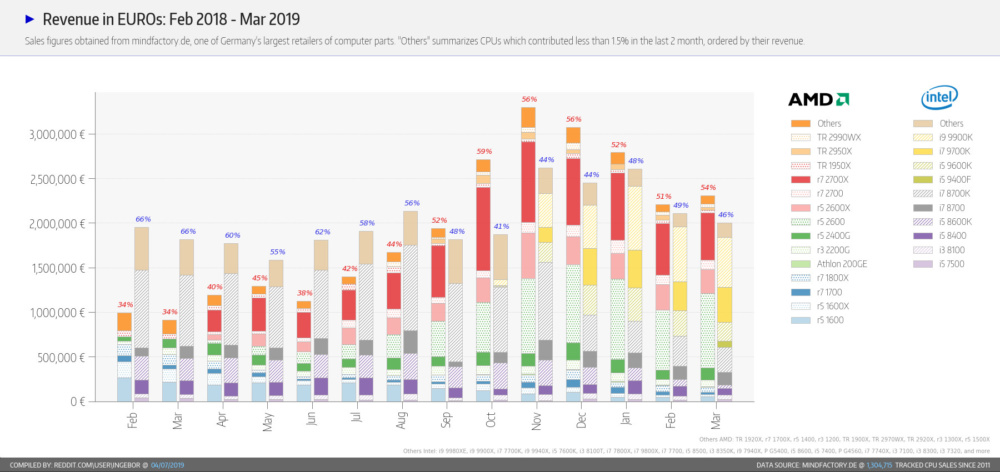Select the i9 9900K legend swatch

[x=931, y=137]
